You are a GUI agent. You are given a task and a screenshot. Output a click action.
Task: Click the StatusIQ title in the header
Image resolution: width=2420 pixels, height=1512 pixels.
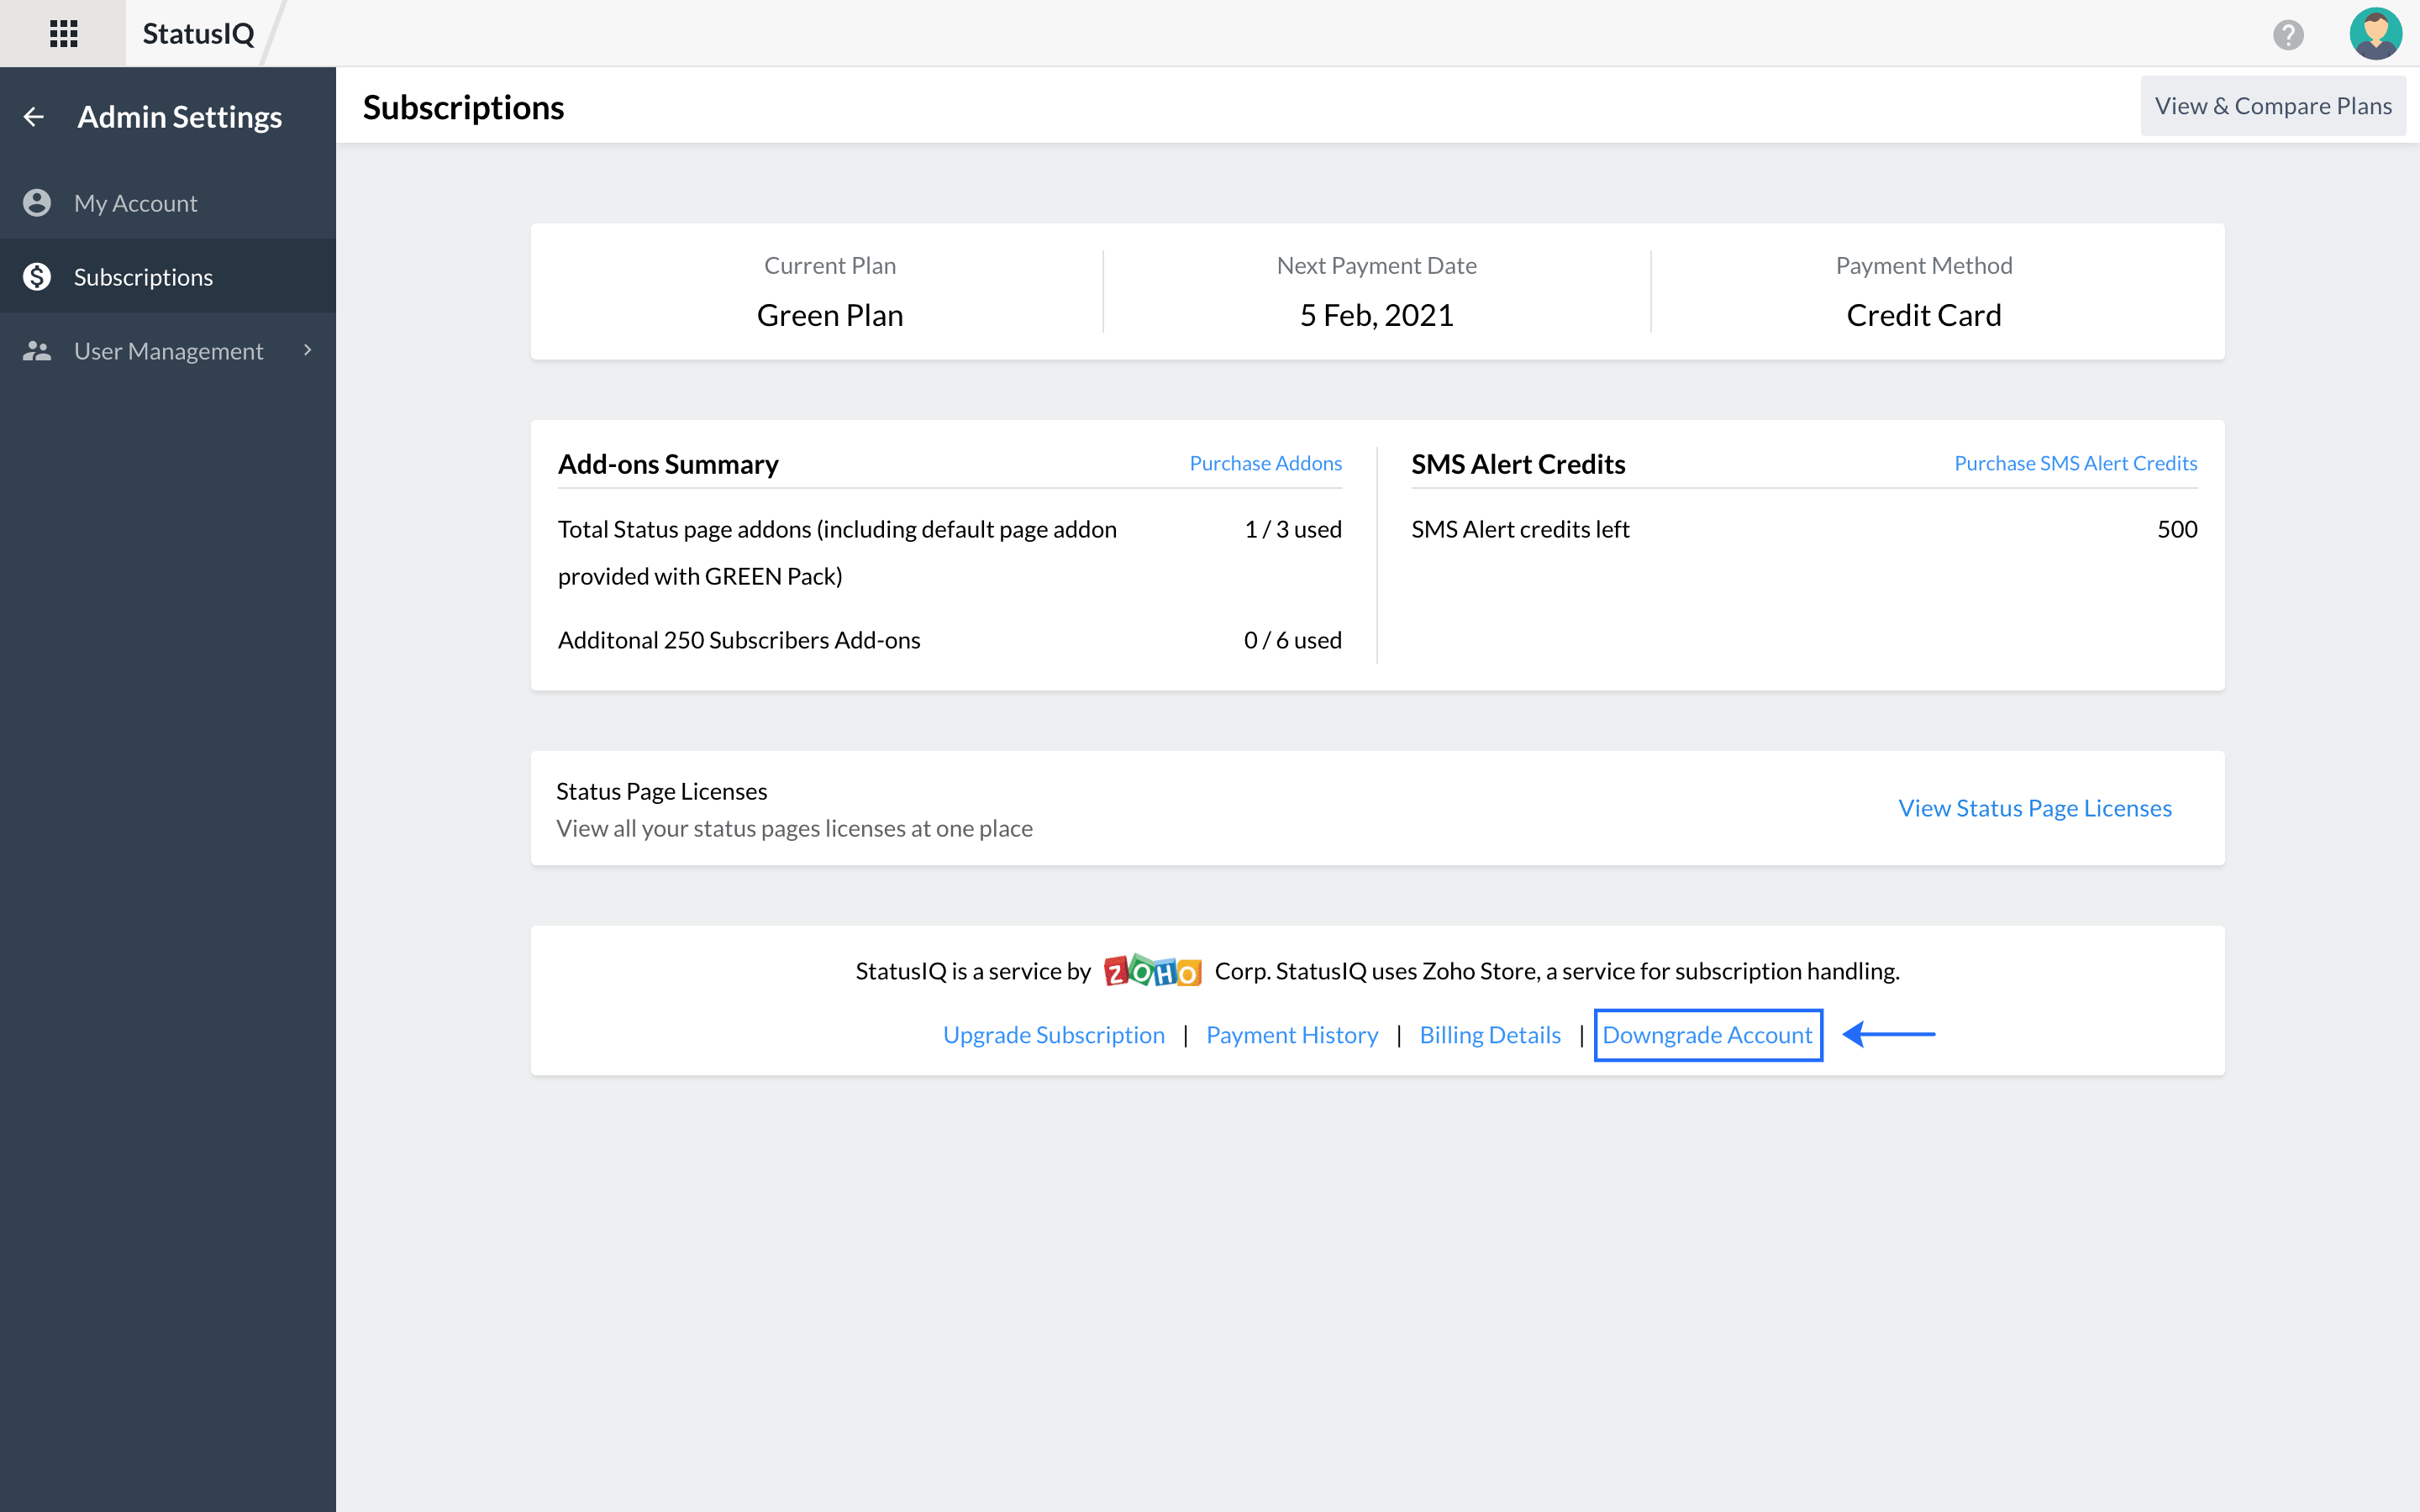pyautogui.click(x=197, y=33)
